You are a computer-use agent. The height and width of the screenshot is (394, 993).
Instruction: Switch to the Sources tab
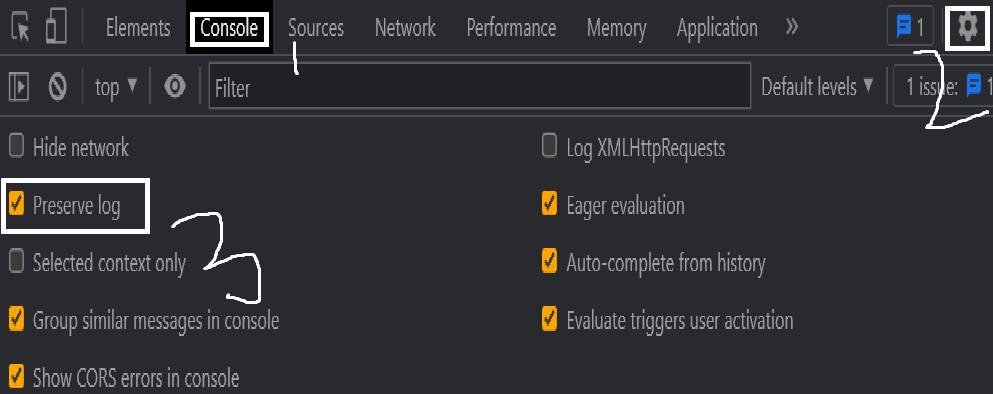click(316, 28)
